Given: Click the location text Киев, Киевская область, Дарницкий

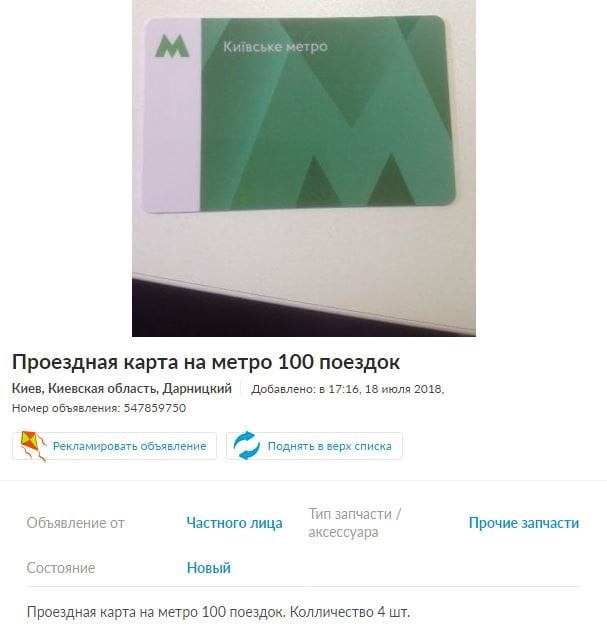Looking at the screenshot, I should [122, 388].
